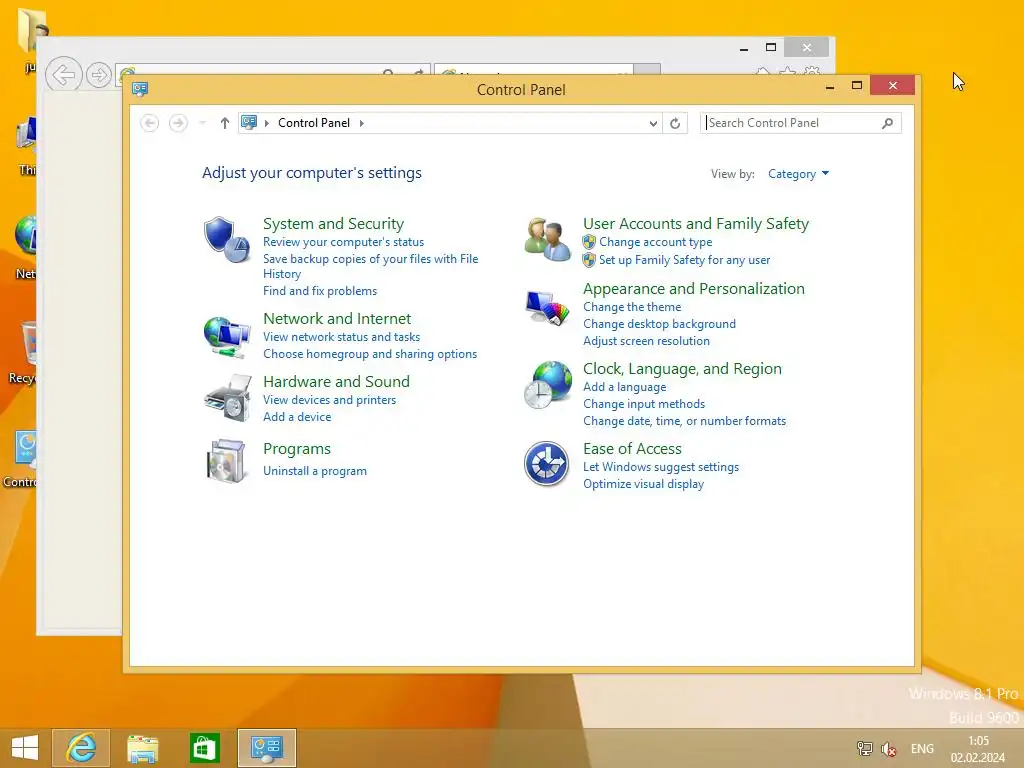The image size is (1024, 768).
Task: Click the shield icon beside Set up Family Safety
Action: pyautogui.click(x=589, y=259)
